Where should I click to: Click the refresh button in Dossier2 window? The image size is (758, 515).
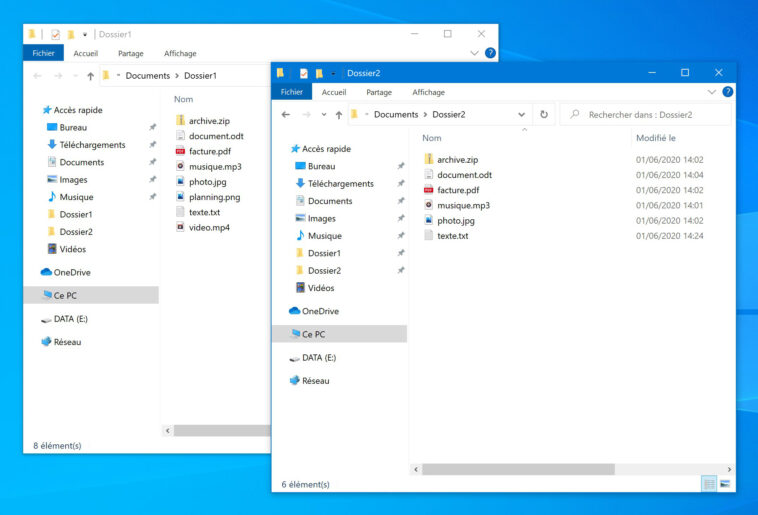point(544,115)
